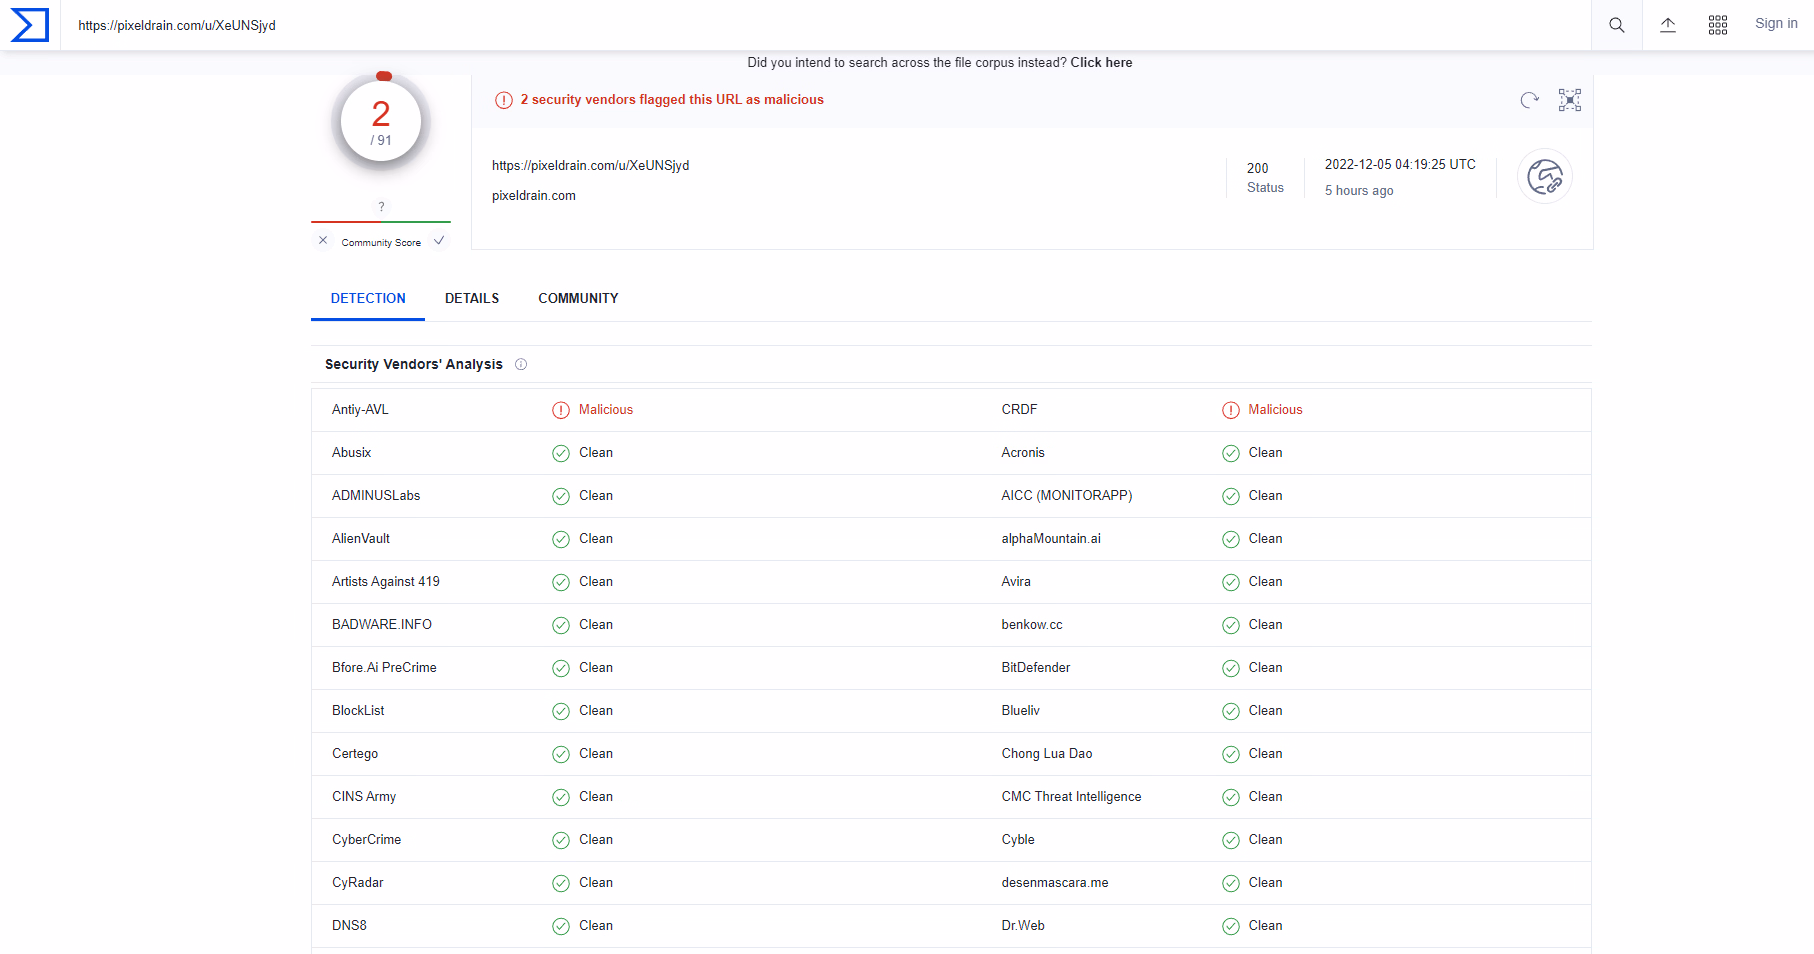Vote negative with the Community Score X

[323, 240]
